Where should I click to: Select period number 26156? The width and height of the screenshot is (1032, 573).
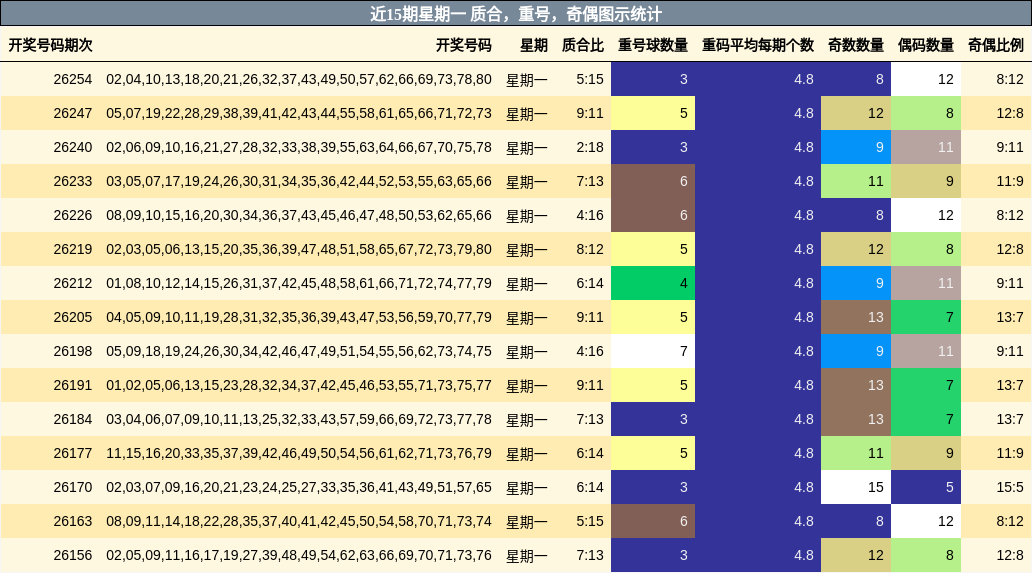73,555
